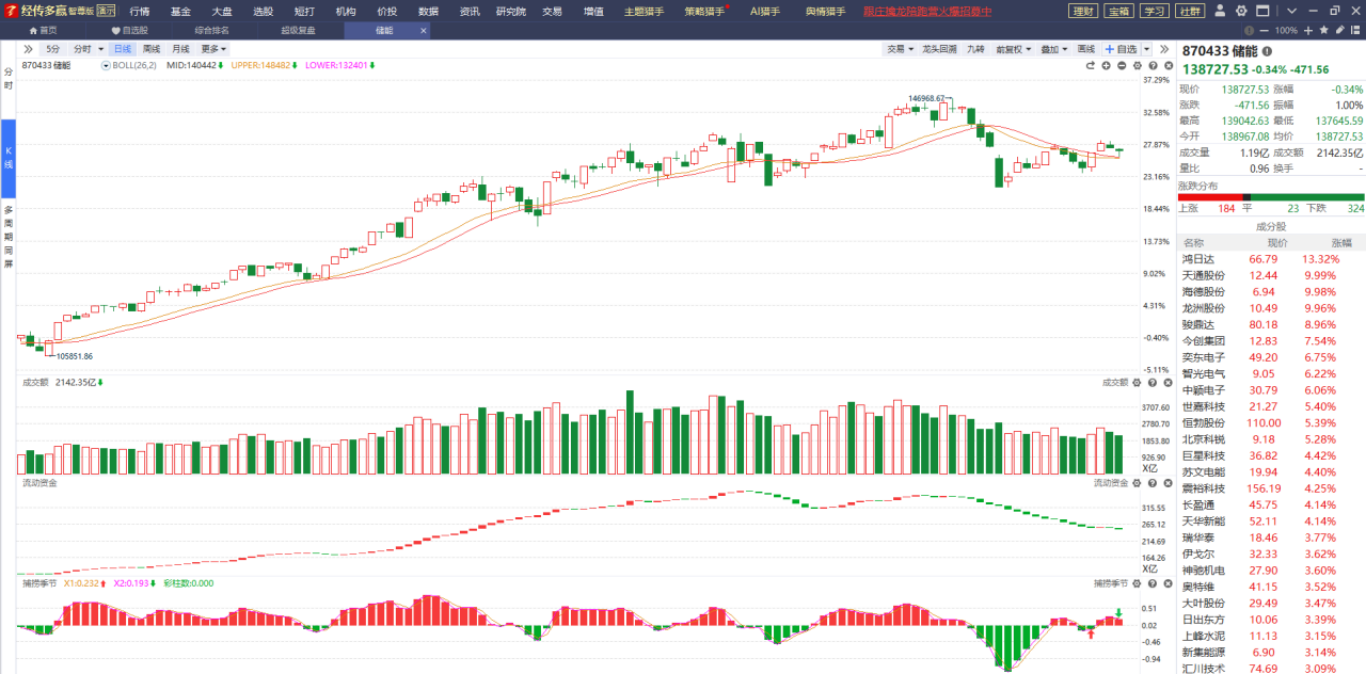1367x674 pixels.
Task: Select the K线 view in left sidebar
Action: [8, 157]
